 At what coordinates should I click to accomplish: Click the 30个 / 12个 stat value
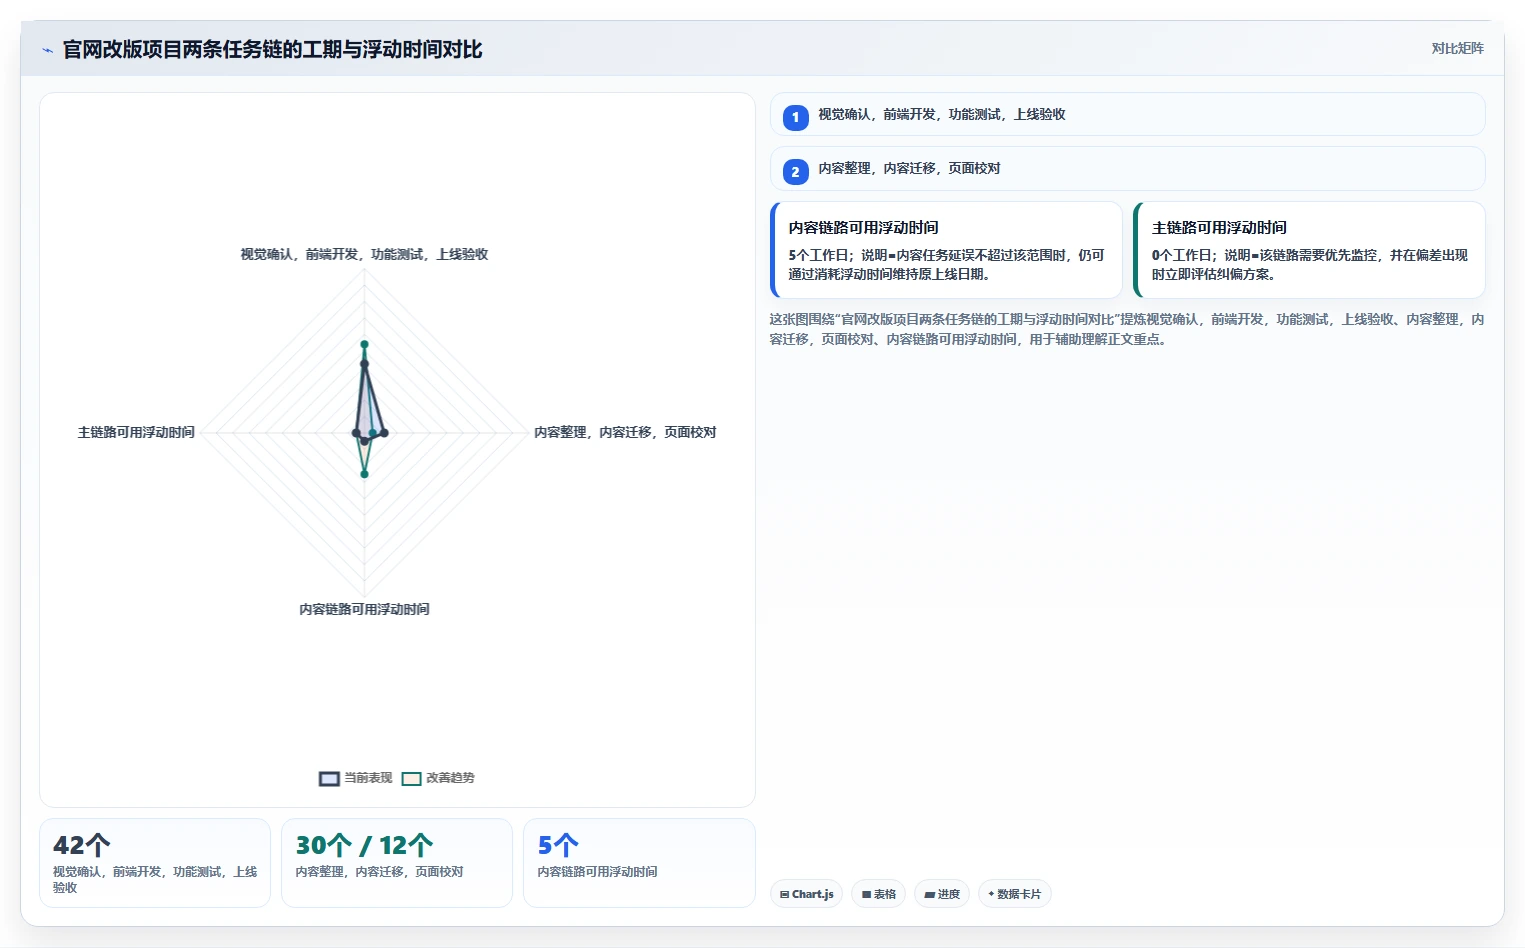tap(364, 846)
